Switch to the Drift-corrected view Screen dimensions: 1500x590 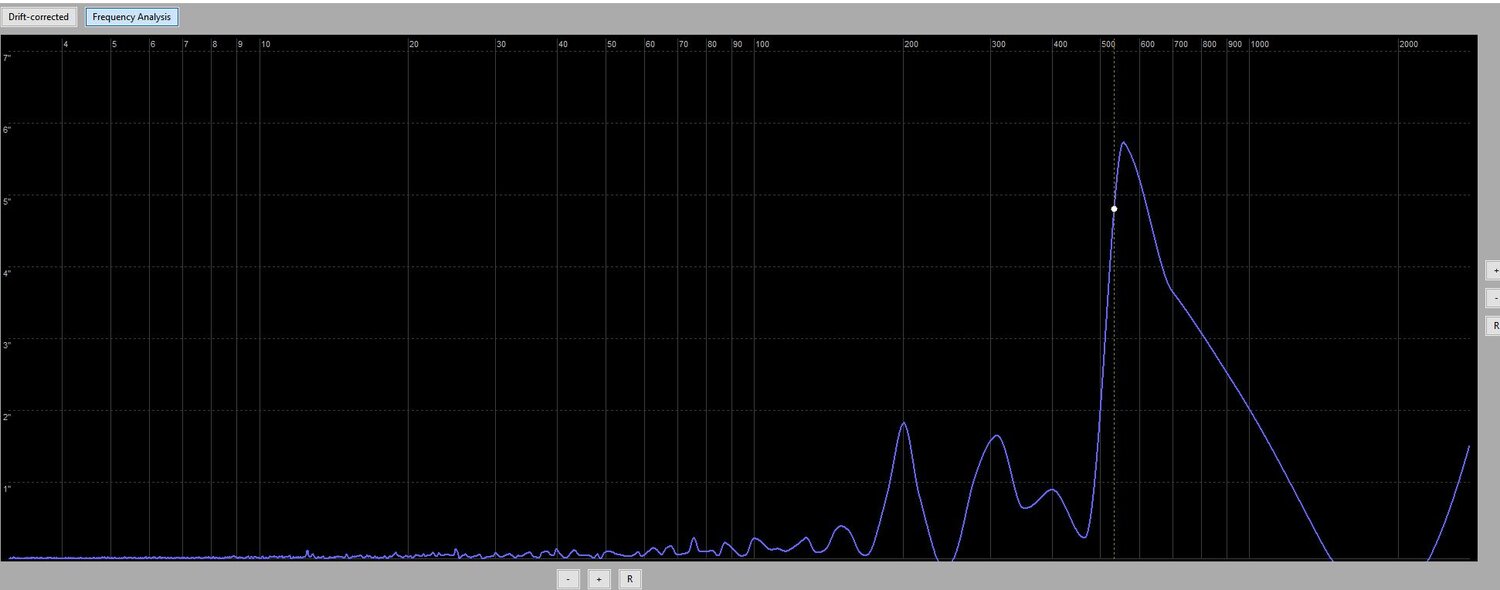point(39,16)
